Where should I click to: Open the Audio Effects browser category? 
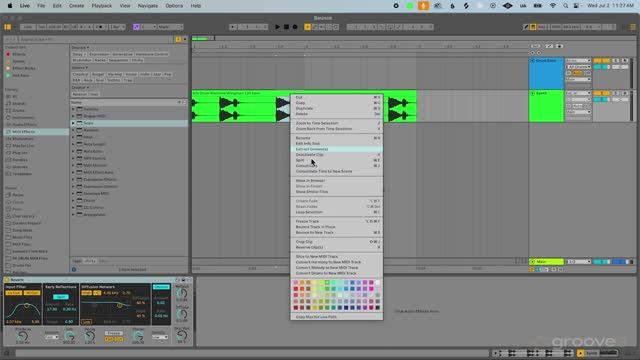click(x=24, y=124)
